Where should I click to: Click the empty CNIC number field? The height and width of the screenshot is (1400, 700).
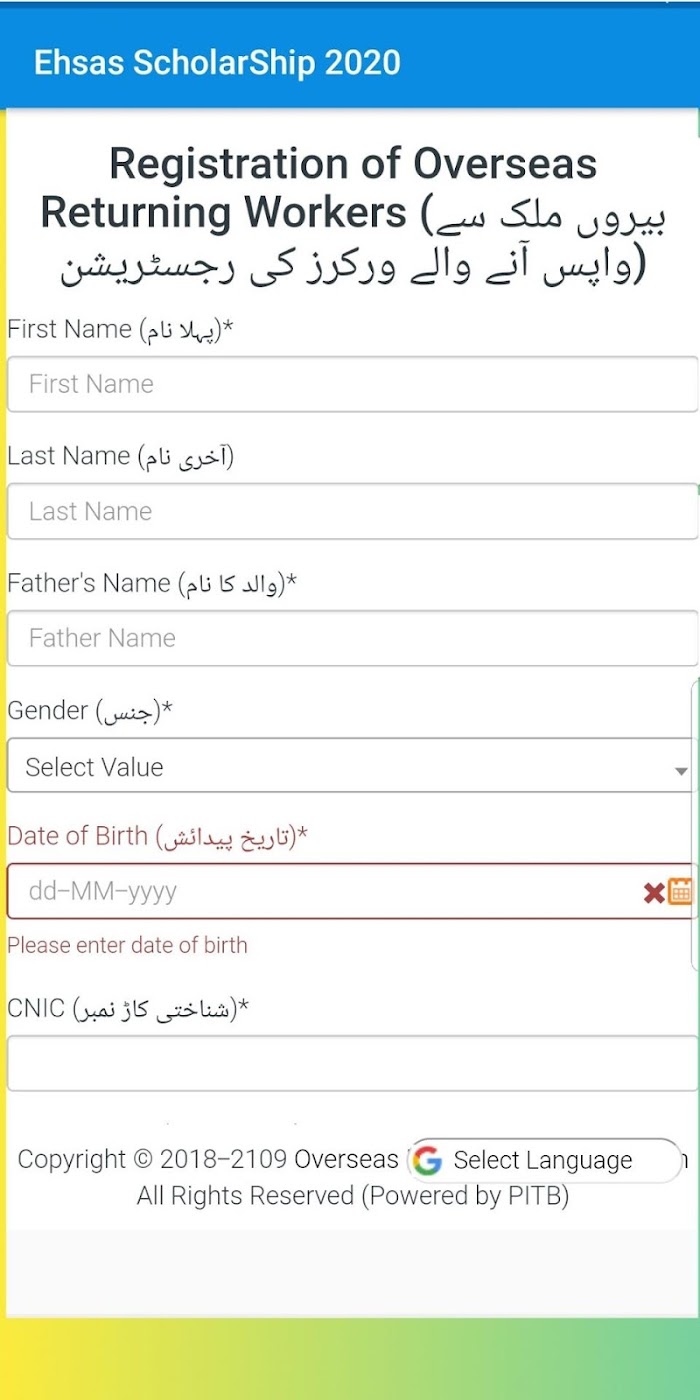click(352, 1063)
